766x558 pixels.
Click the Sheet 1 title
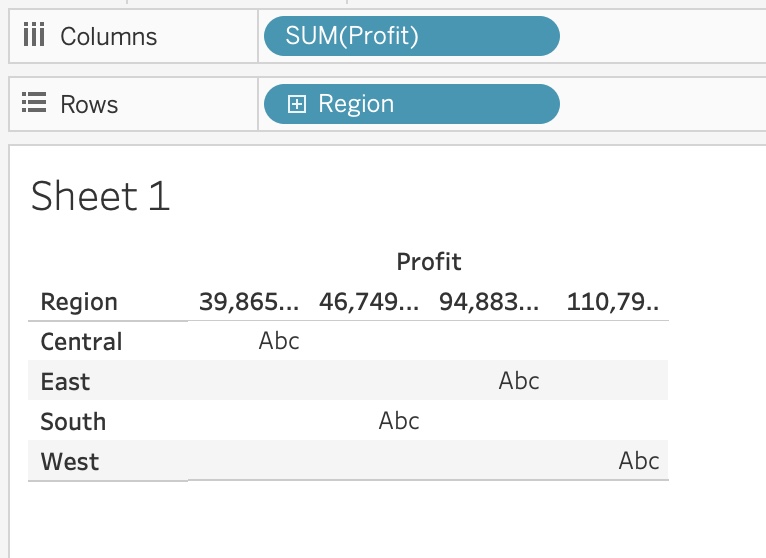[x=101, y=196]
